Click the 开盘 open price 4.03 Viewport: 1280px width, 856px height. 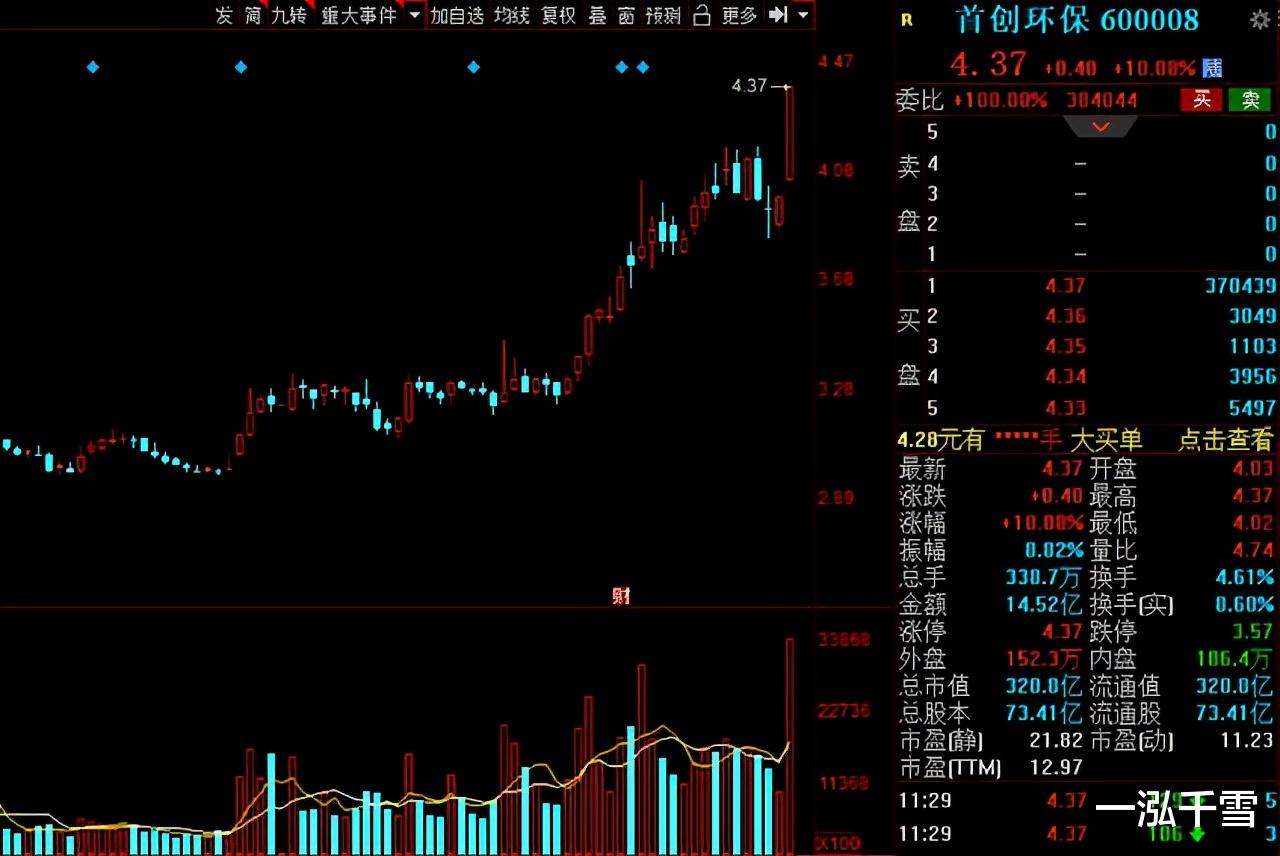1254,468
